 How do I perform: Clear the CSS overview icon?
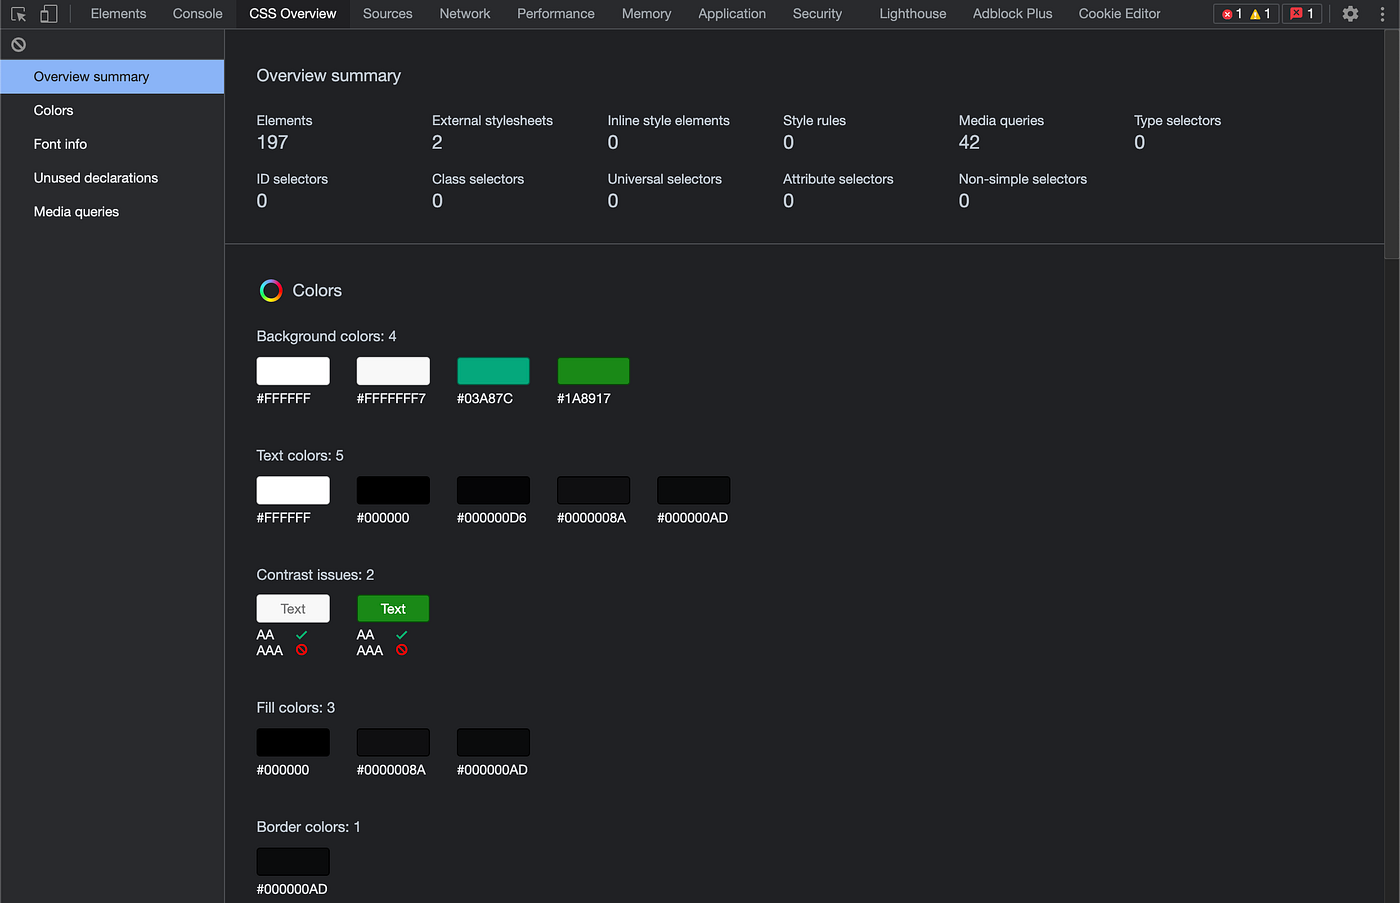(x=18, y=45)
